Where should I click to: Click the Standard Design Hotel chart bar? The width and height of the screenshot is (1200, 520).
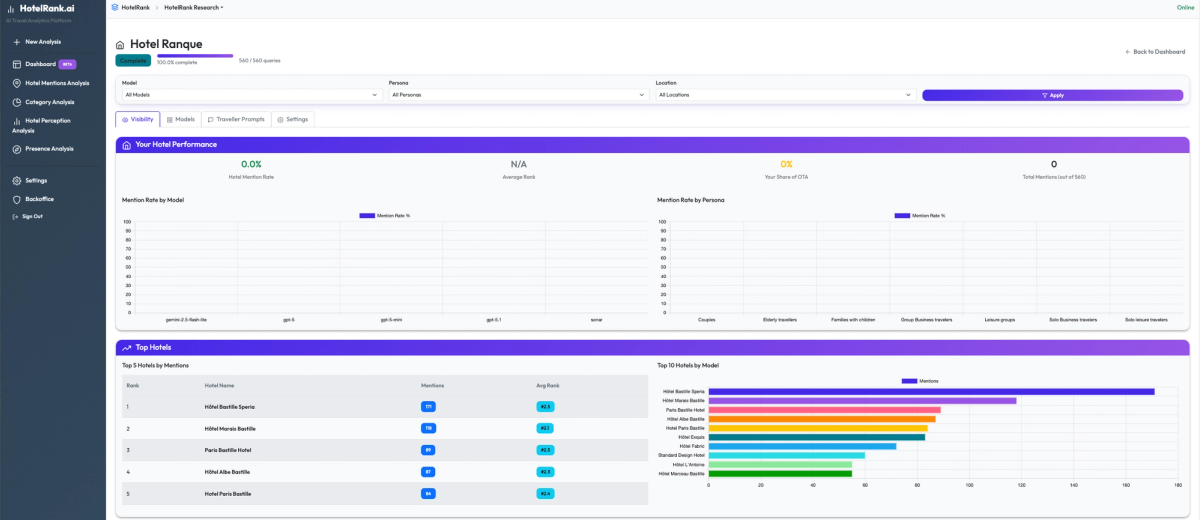click(x=786, y=455)
